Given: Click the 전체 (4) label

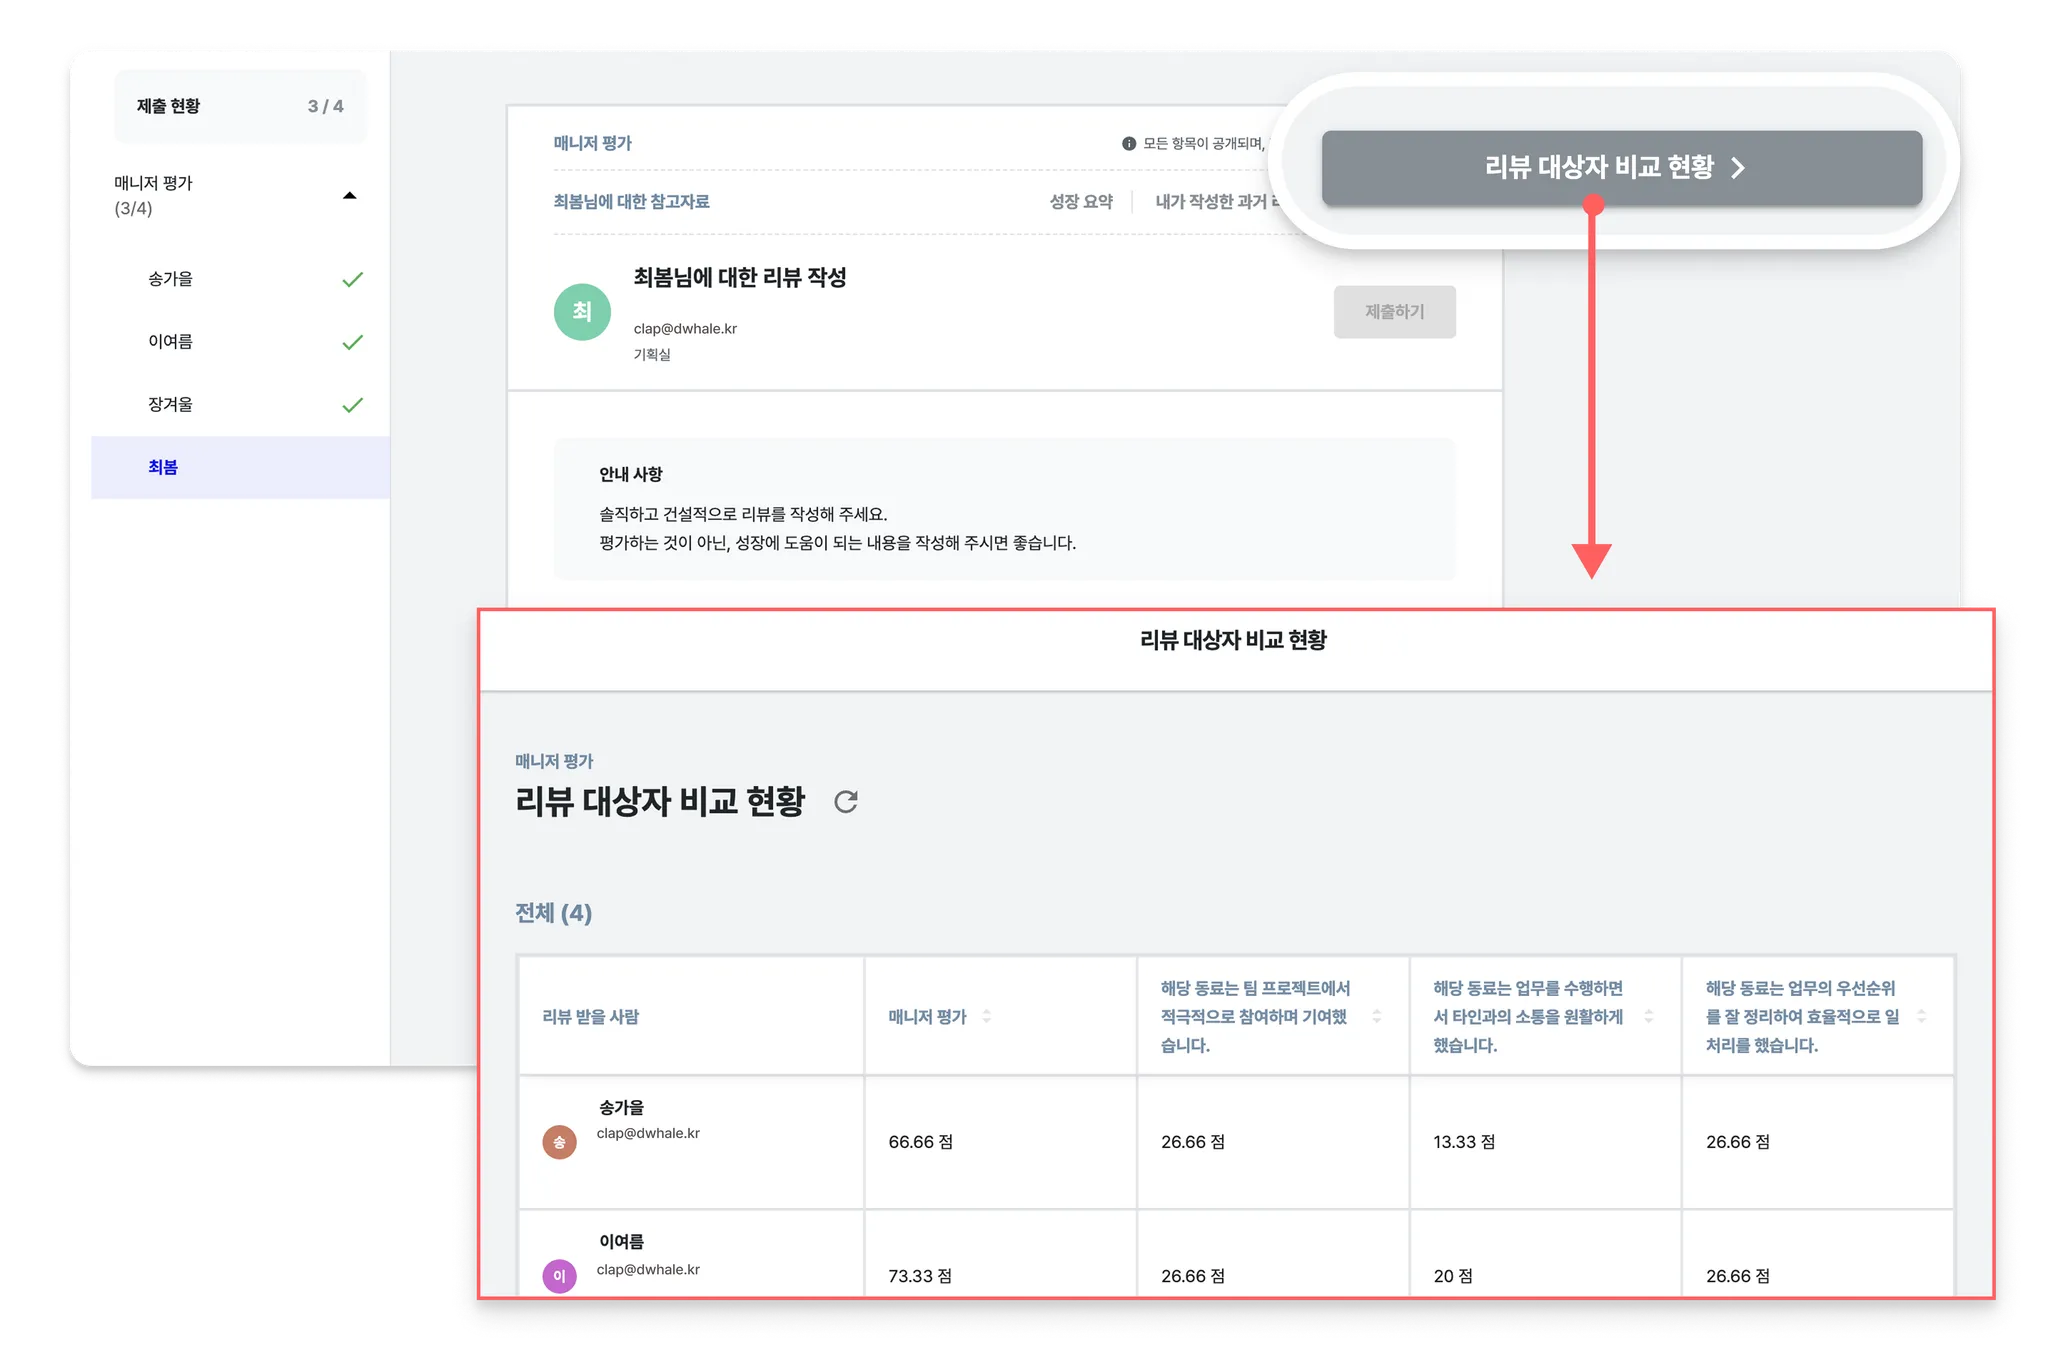Looking at the screenshot, I should (553, 913).
